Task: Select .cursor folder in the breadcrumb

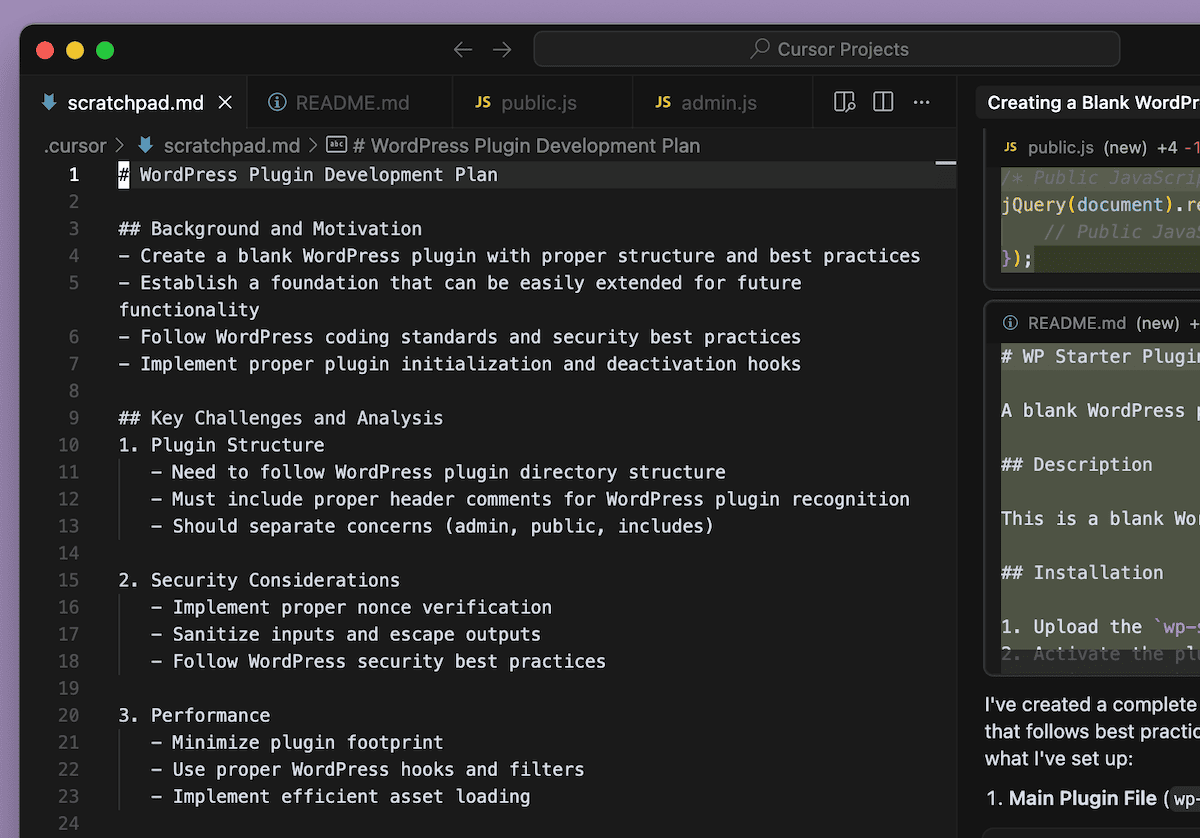Action: tap(75, 146)
